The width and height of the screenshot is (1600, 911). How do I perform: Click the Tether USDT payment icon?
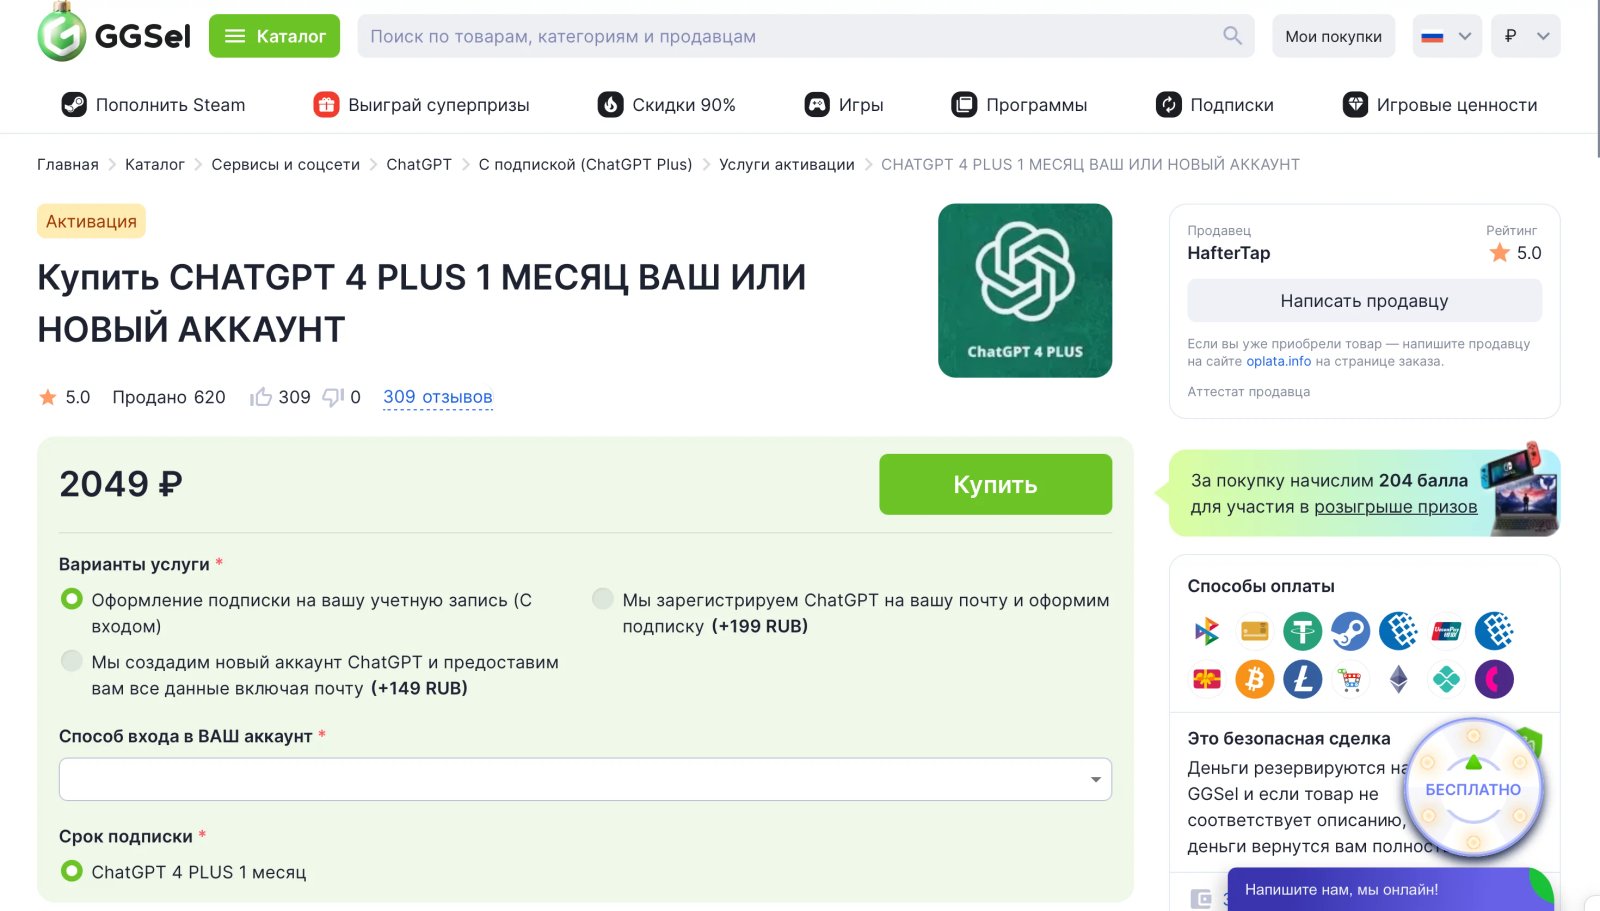(1302, 631)
